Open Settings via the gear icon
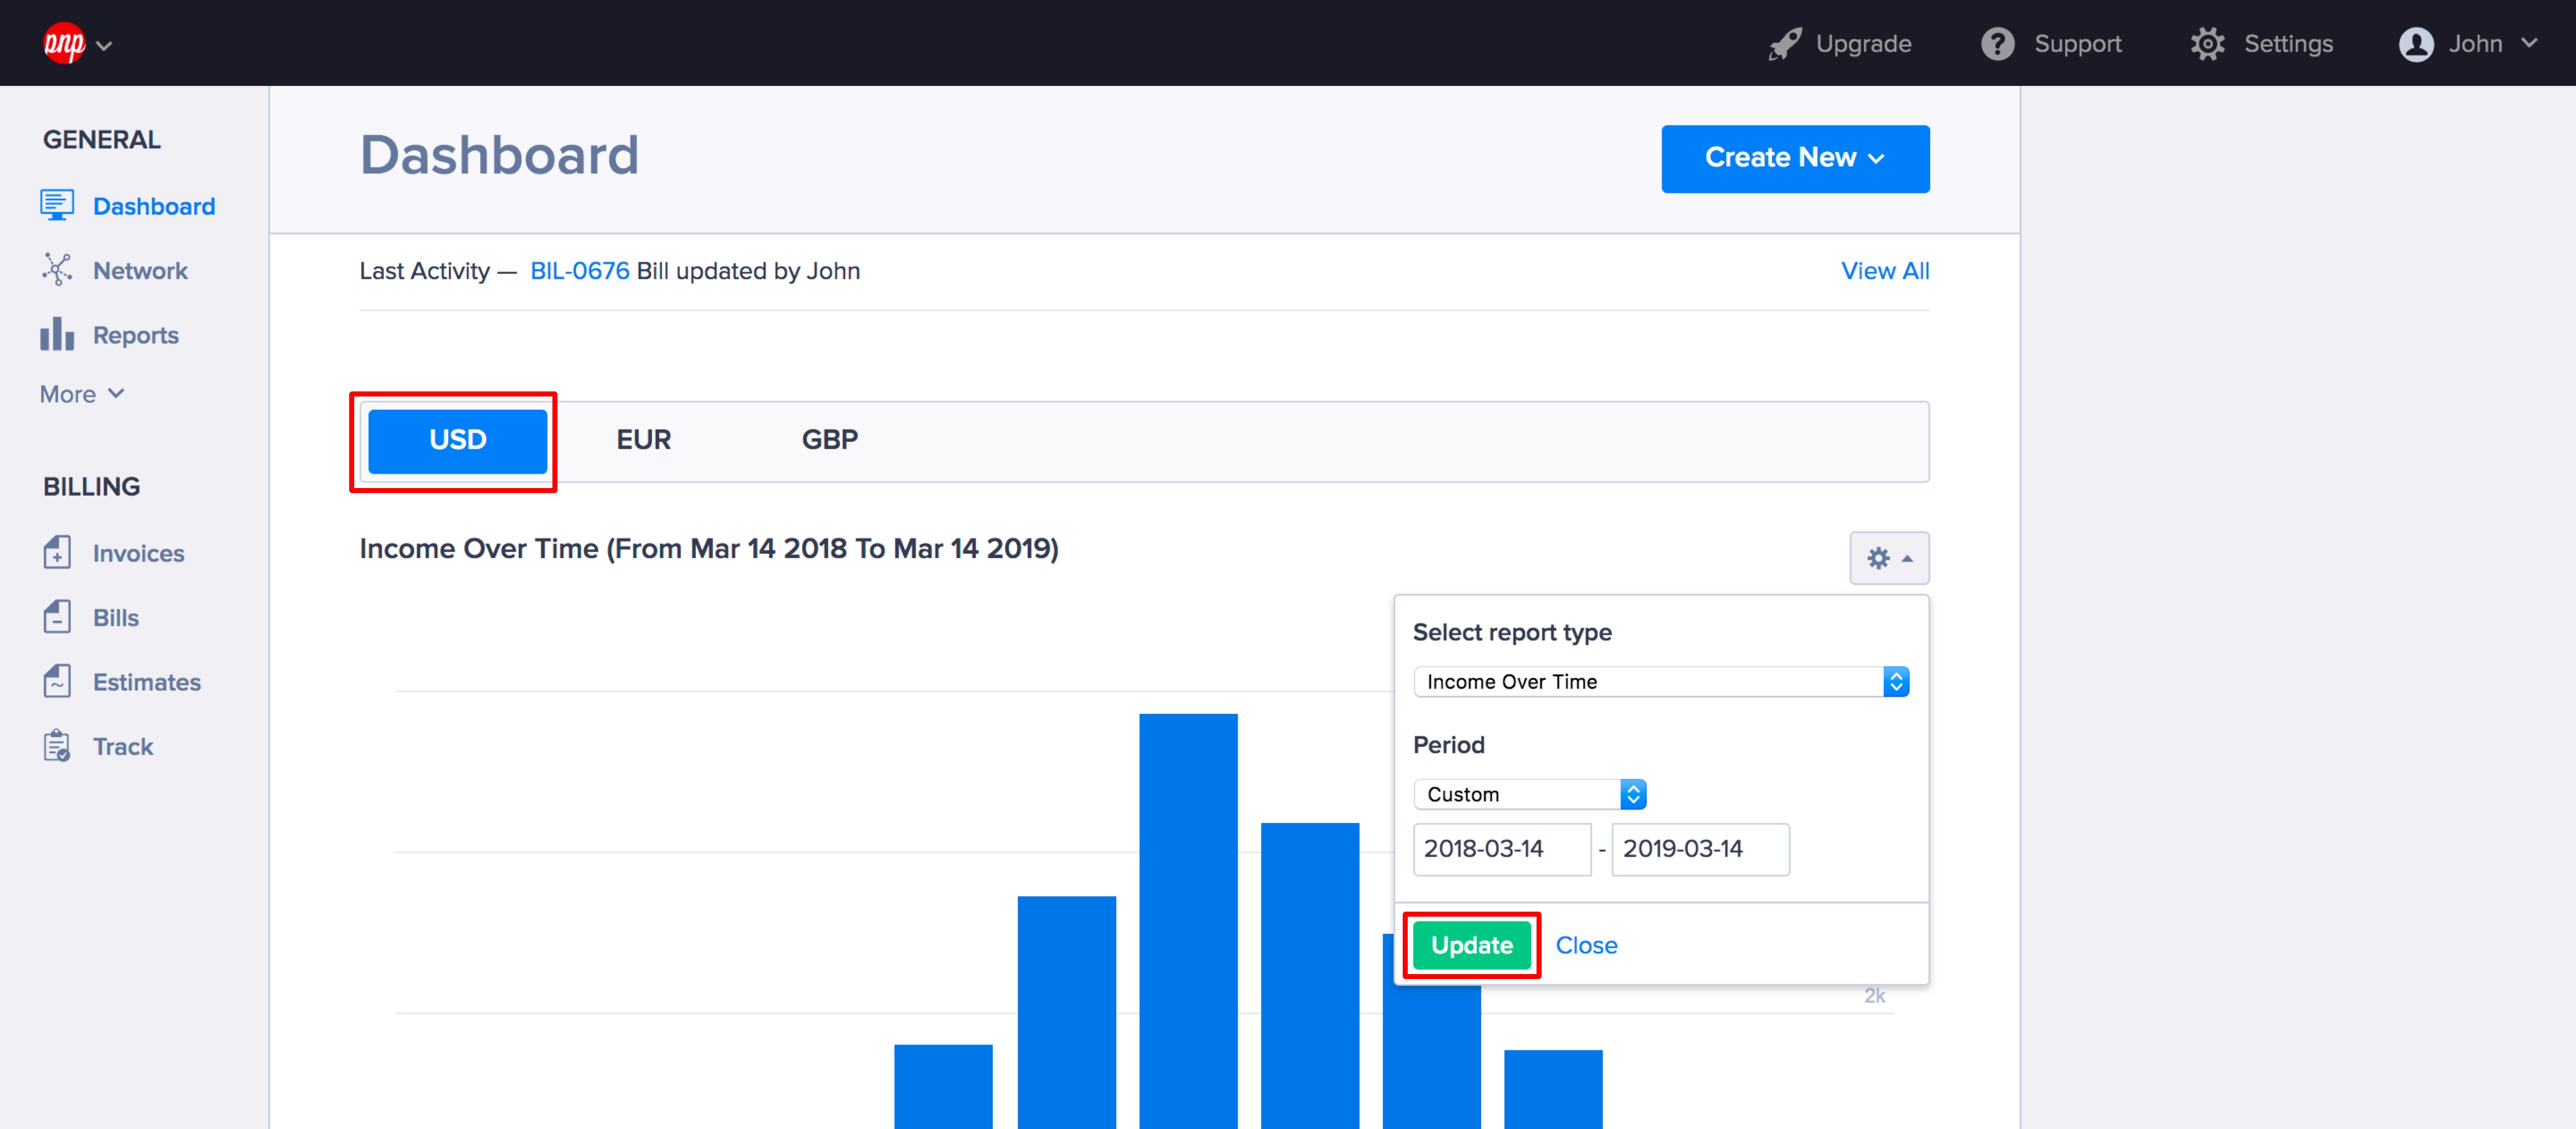The width and height of the screenshot is (2576, 1129). (2207, 44)
